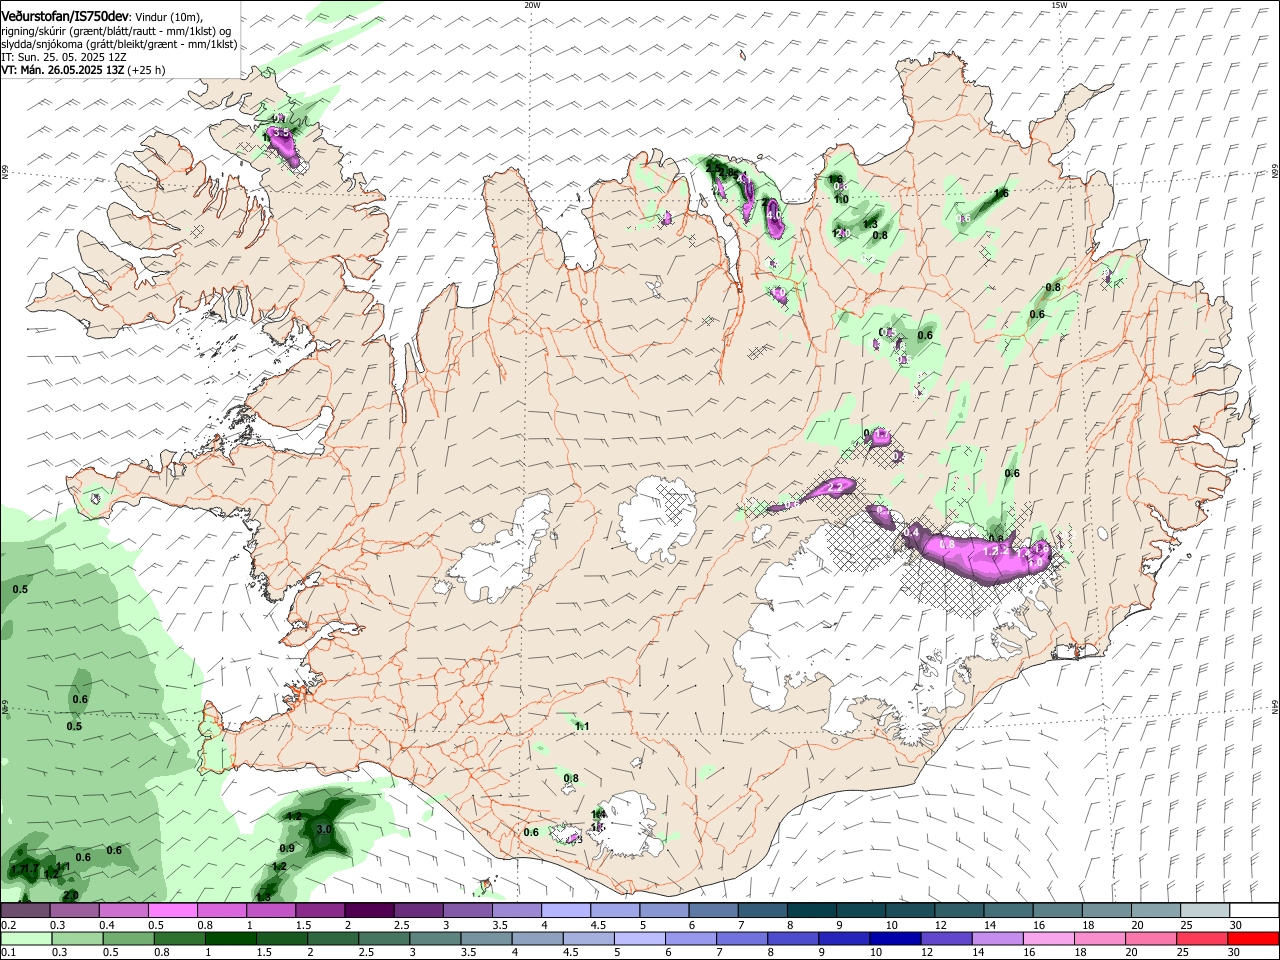Select the 3–3.5 violet snow legend swatch
Screen dimensions: 1280x960
[467, 911]
